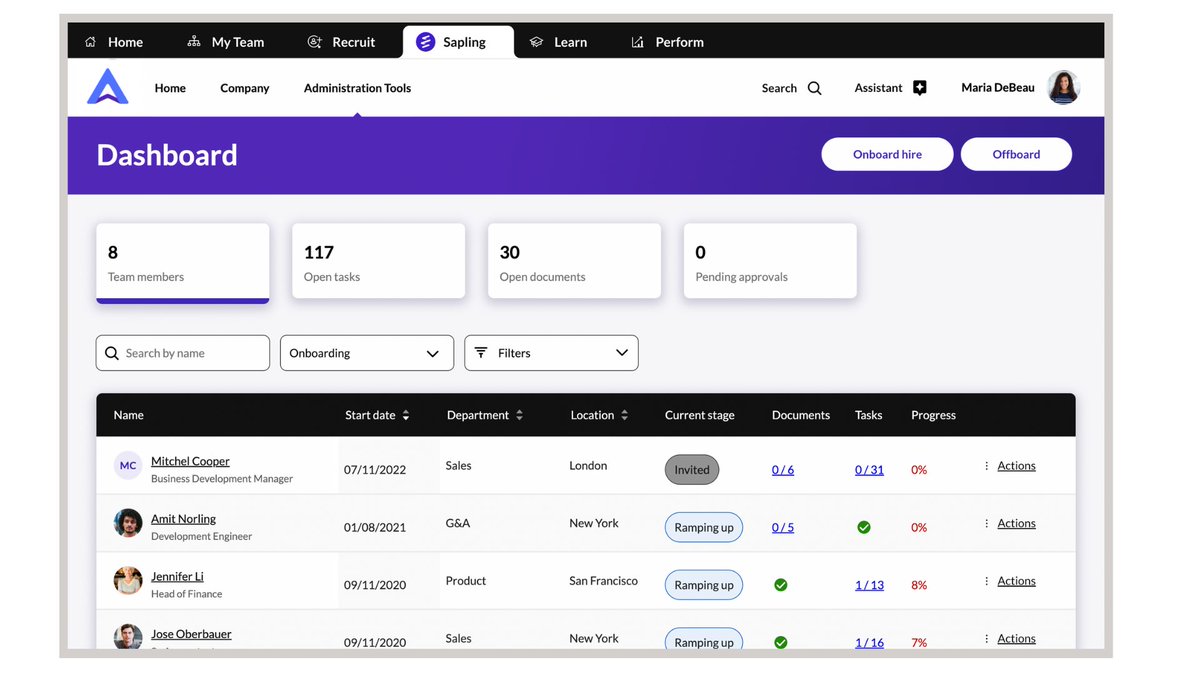1200x675 pixels.
Task: Click the Onboard hire button
Action: tap(886, 154)
